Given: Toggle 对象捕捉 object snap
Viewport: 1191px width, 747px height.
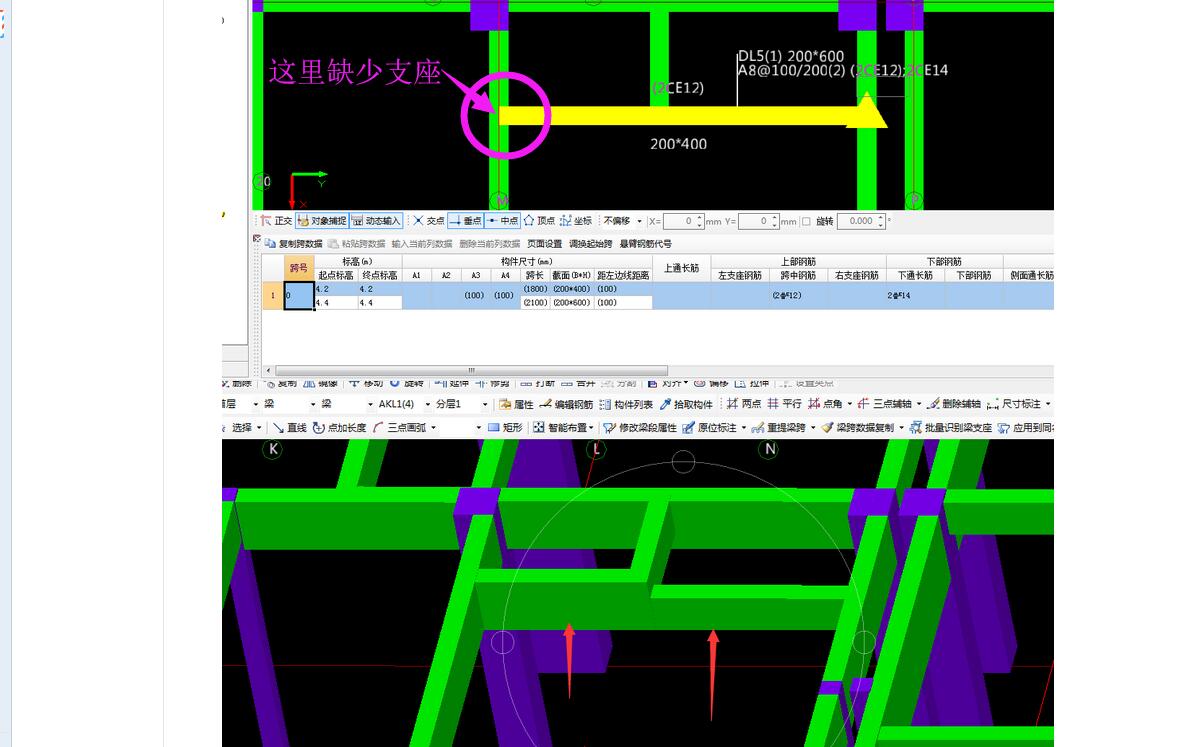Looking at the screenshot, I should [322, 221].
